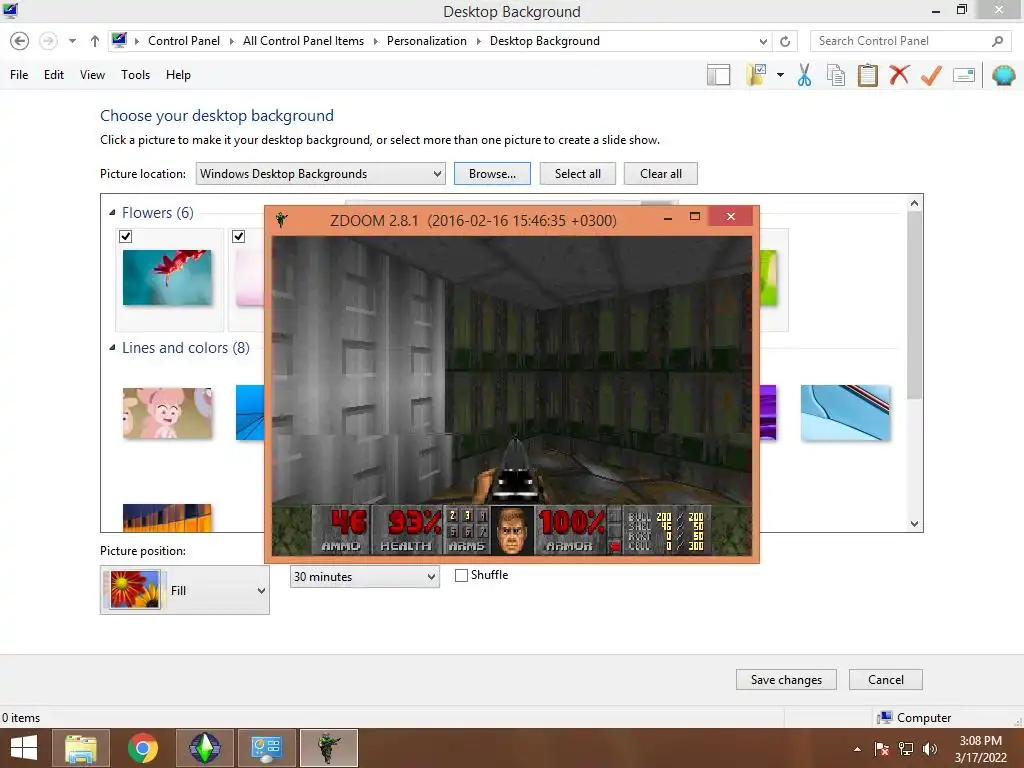Click the Forward navigation arrow
The height and width of the screenshot is (768, 1024).
pyautogui.click(x=48, y=41)
